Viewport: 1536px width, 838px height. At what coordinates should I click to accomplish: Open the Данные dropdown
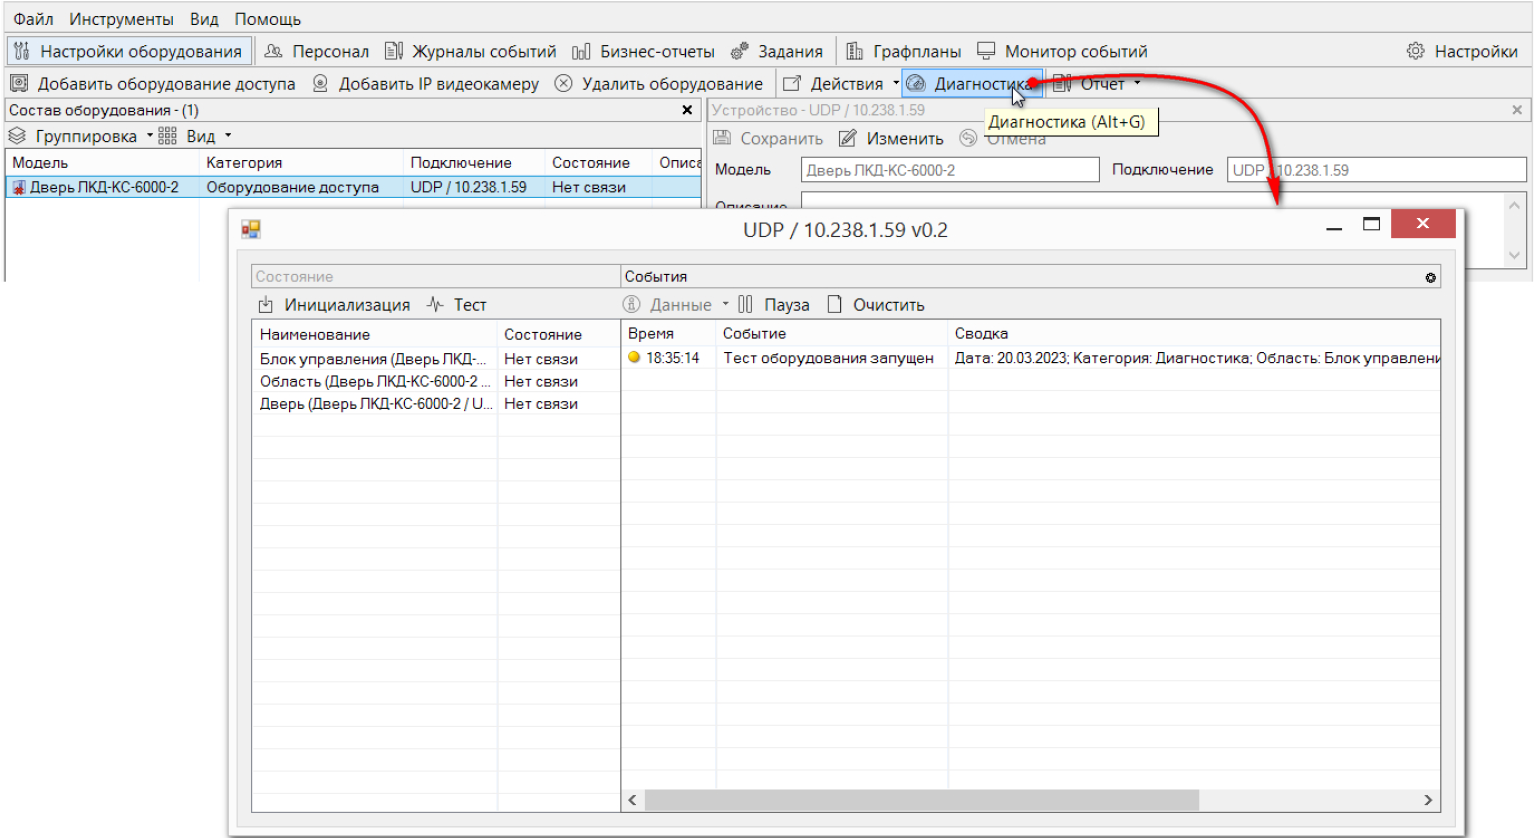point(676,305)
